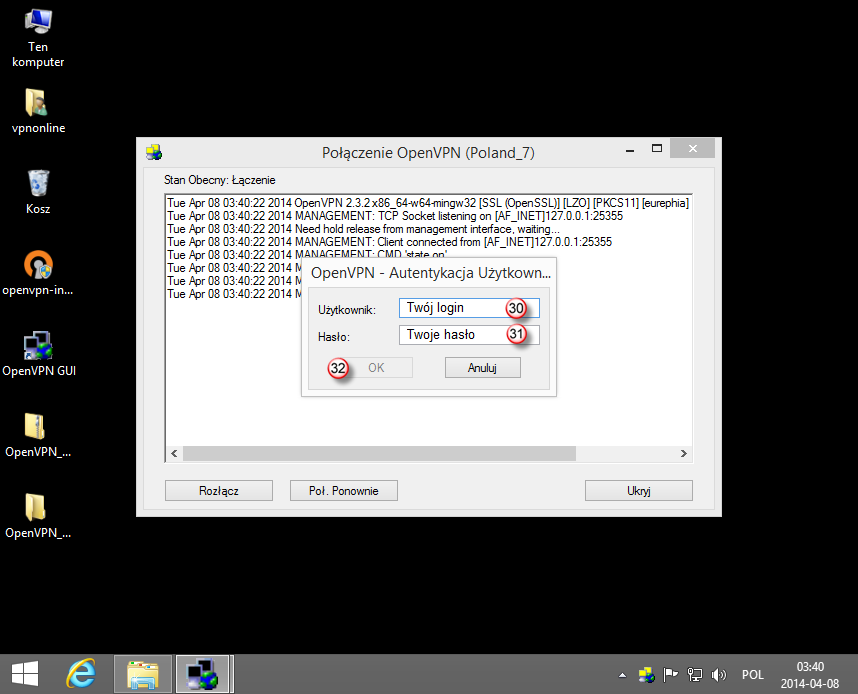This screenshot has height=694, width=858.
Task: Open the volume speaker tray icon
Action: coord(718,675)
